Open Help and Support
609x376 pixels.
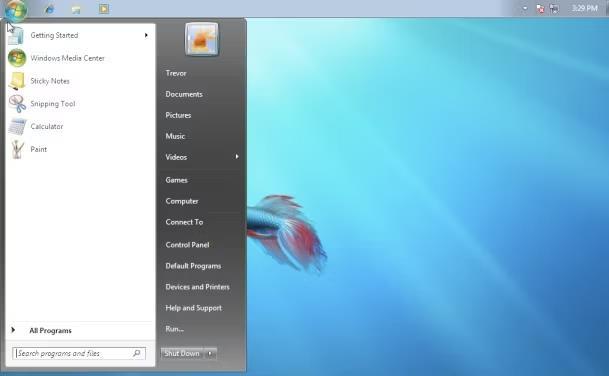[x=193, y=308]
